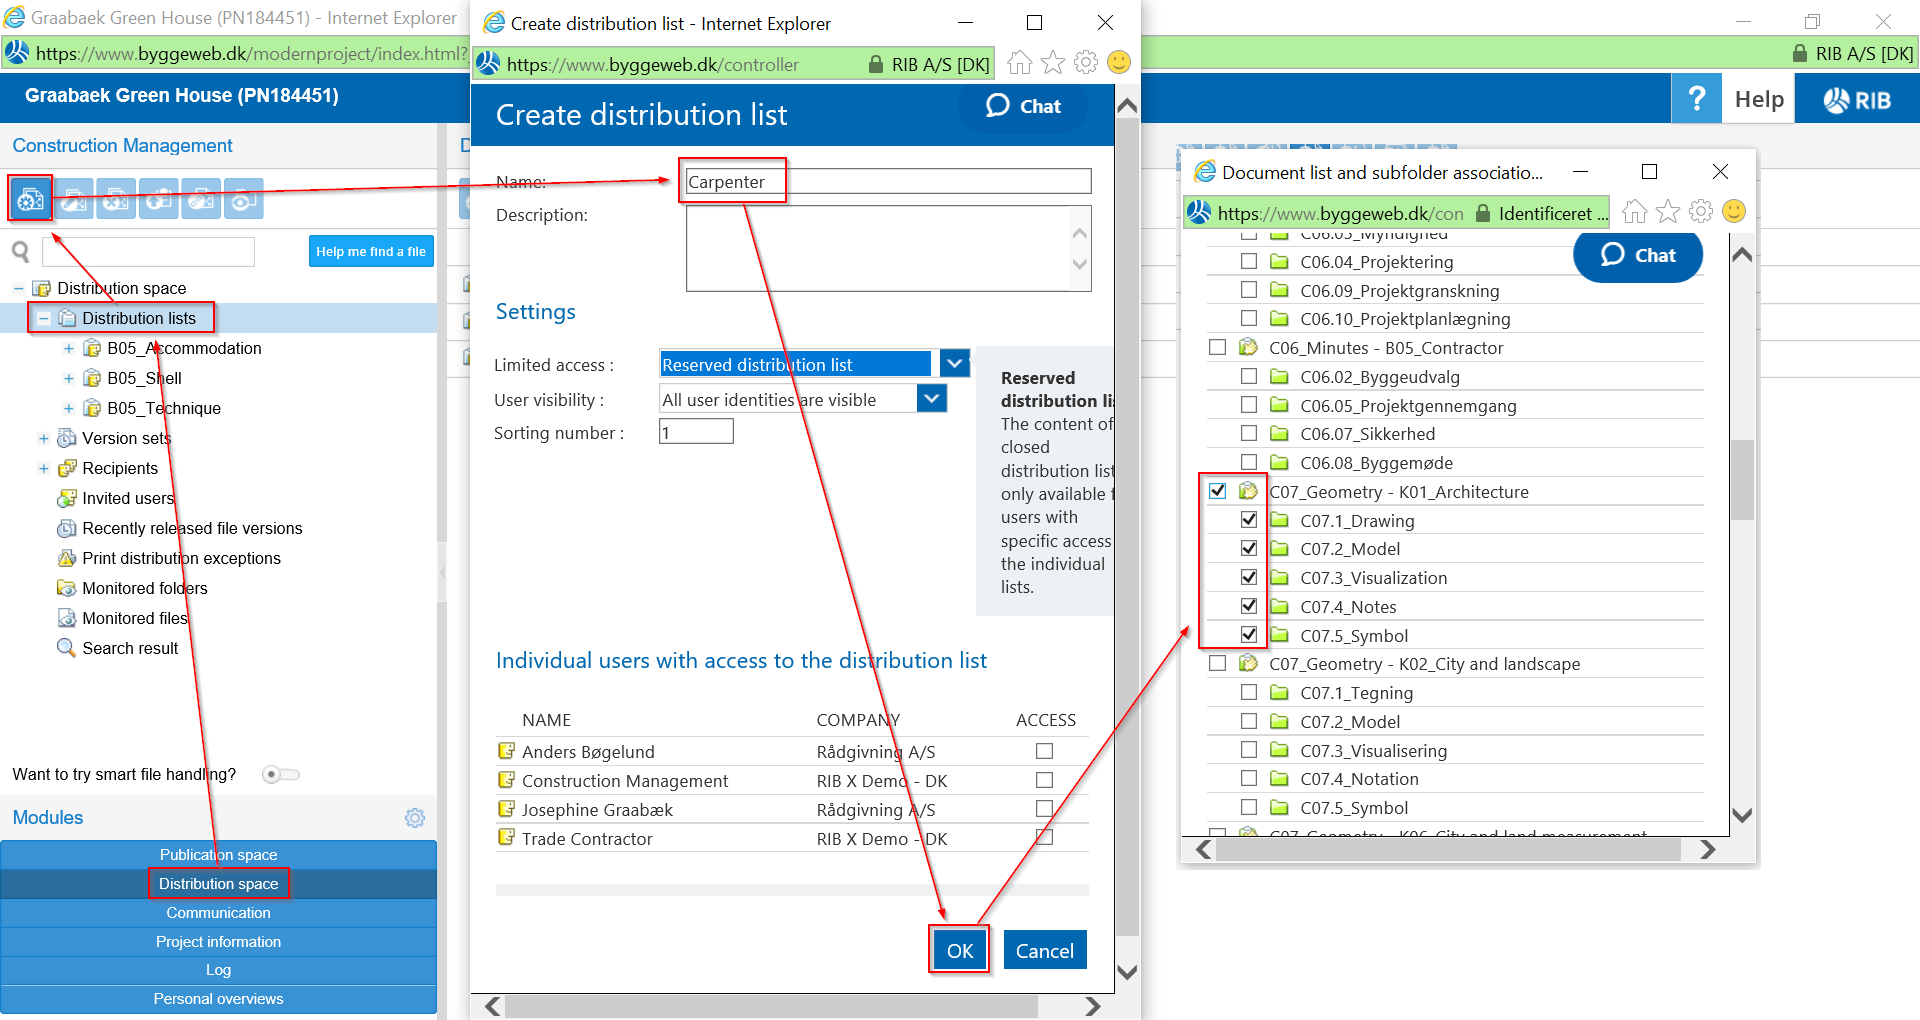
Task: Click the Help me find a file button
Action: click(370, 252)
